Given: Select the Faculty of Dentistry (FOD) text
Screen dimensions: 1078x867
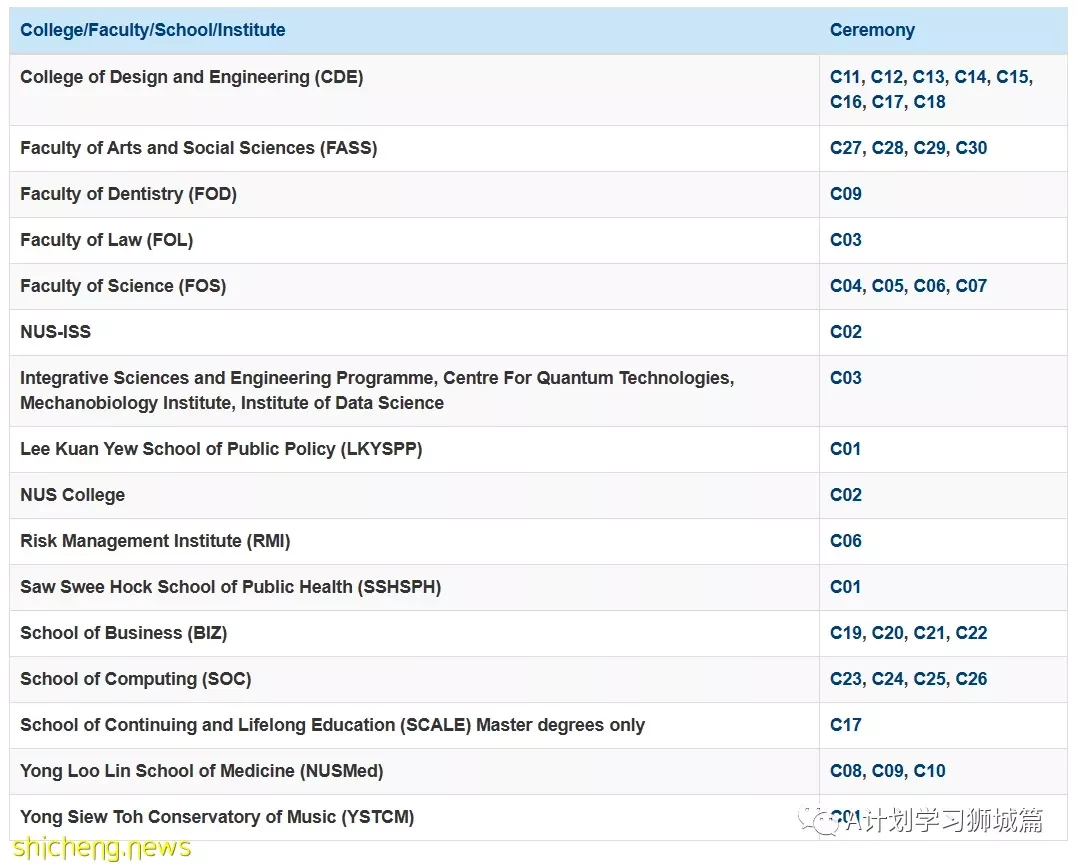Looking at the screenshot, I should (x=129, y=194).
